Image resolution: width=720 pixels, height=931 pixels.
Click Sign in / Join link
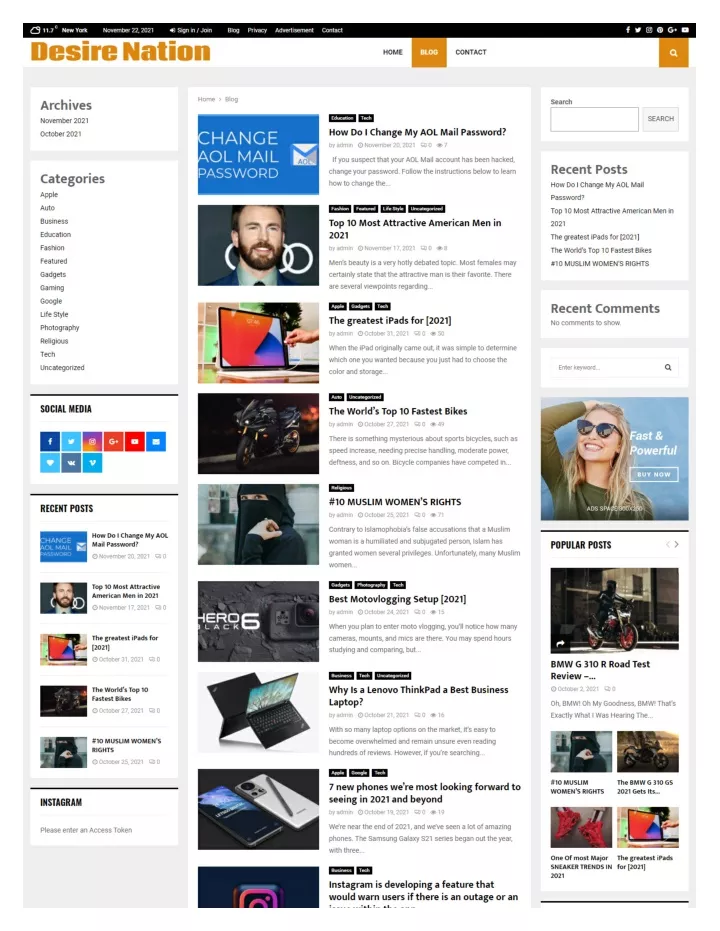tap(191, 30)
